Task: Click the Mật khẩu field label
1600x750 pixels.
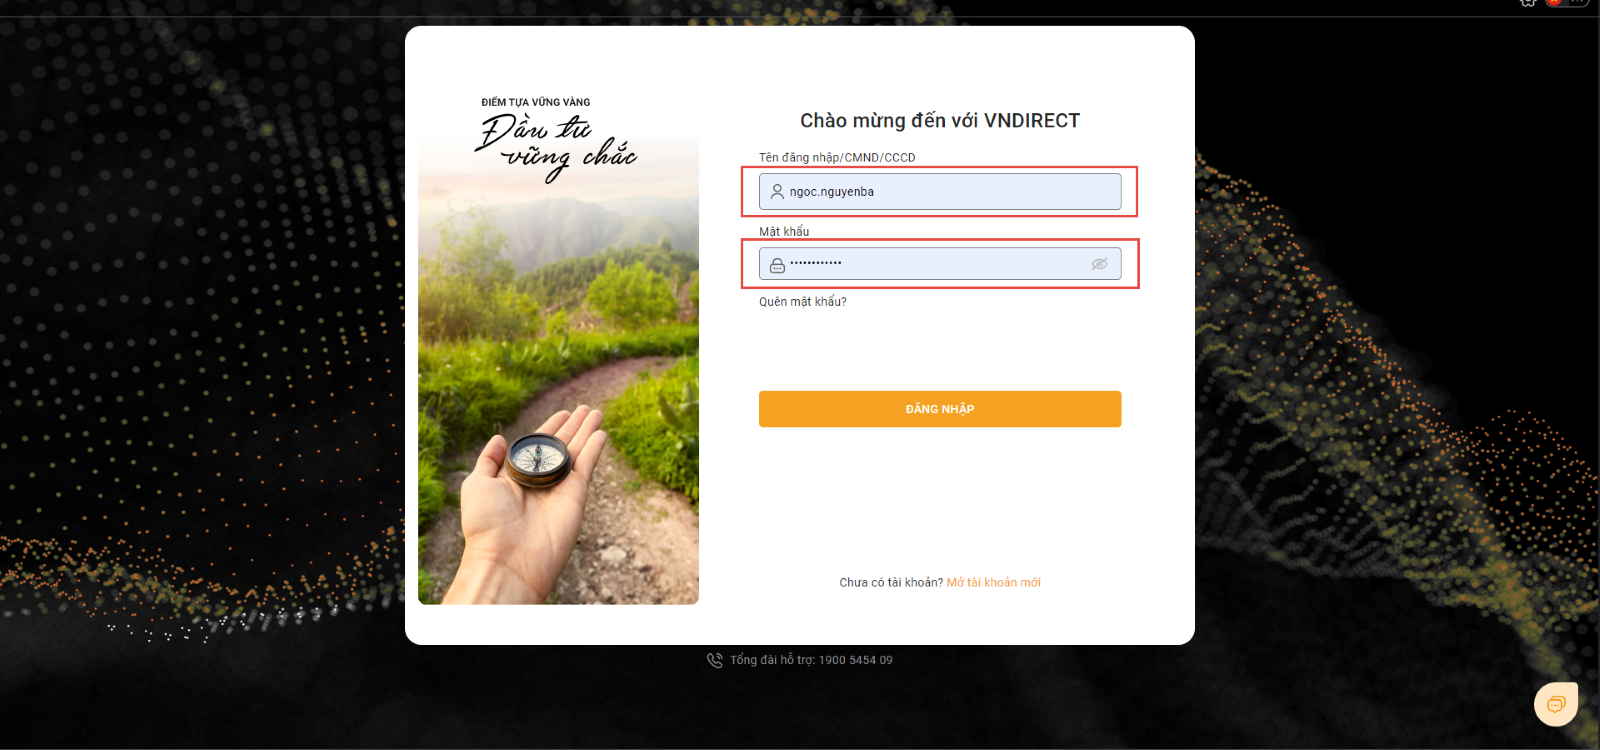Action: [x=784, y=232]
